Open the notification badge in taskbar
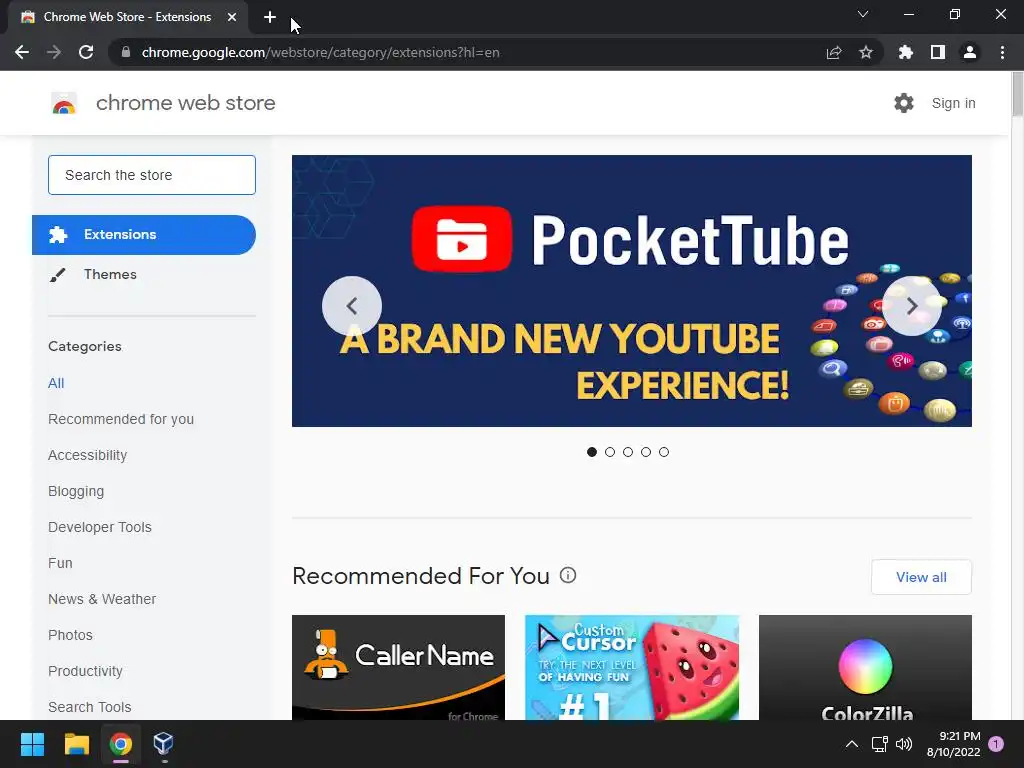 (996, 744)
